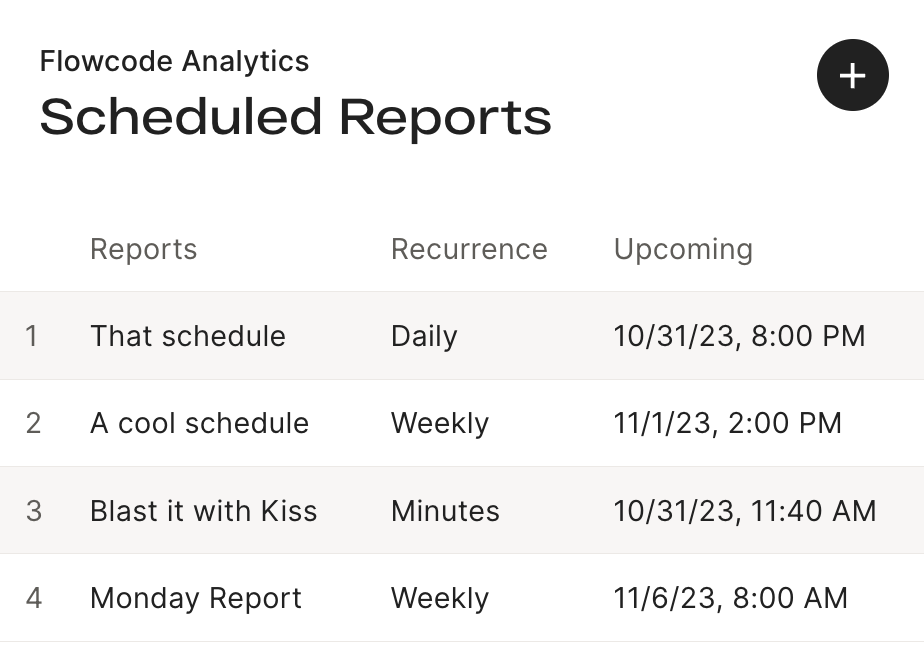Select upcoming date 10/31/23, 8:00 PM
This screenshot has width=924, height=670.
point(739,336)
